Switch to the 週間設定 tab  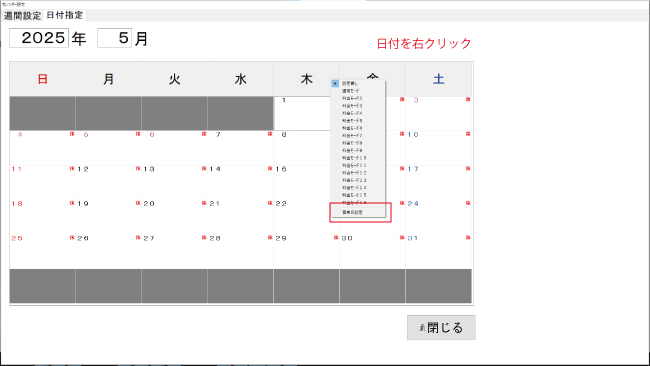click(22, 16)
